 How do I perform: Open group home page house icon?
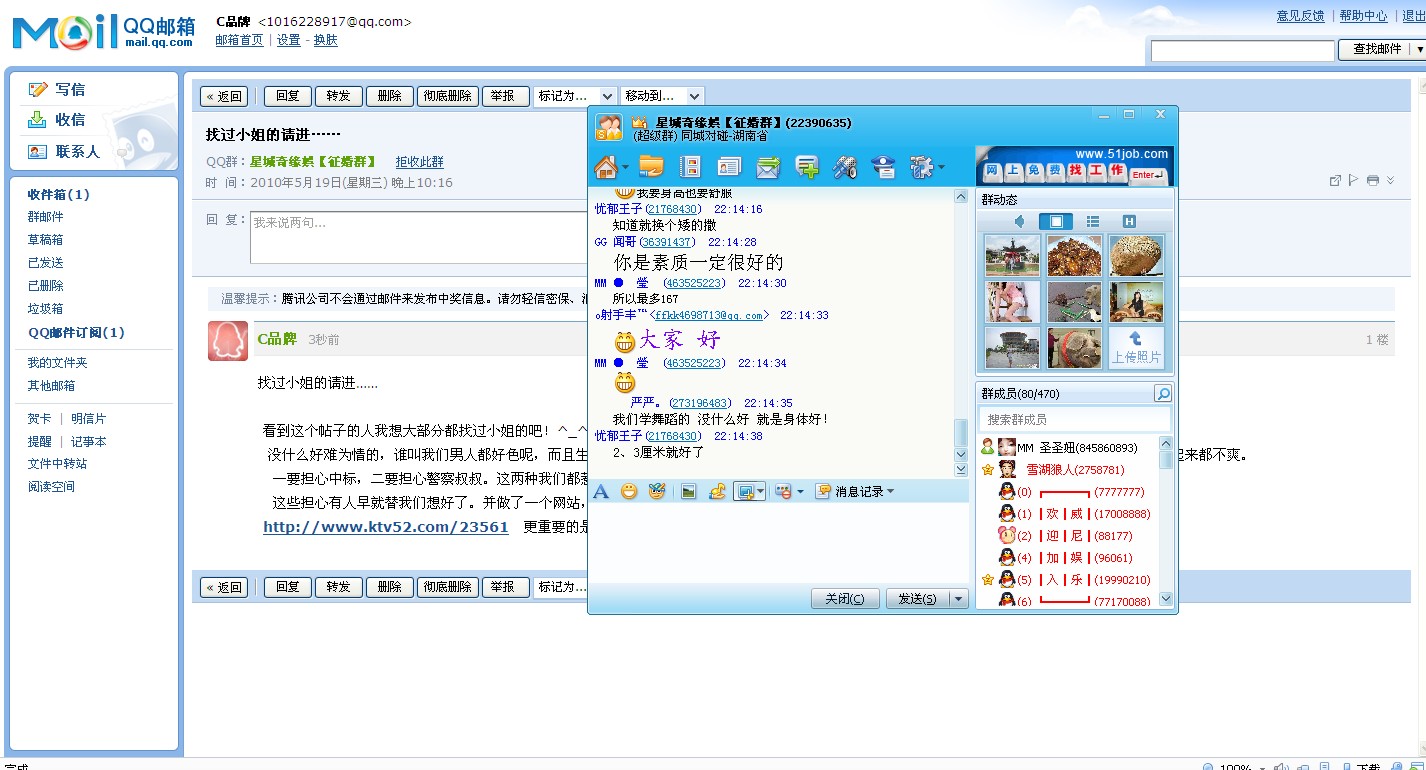click(605, 166)
